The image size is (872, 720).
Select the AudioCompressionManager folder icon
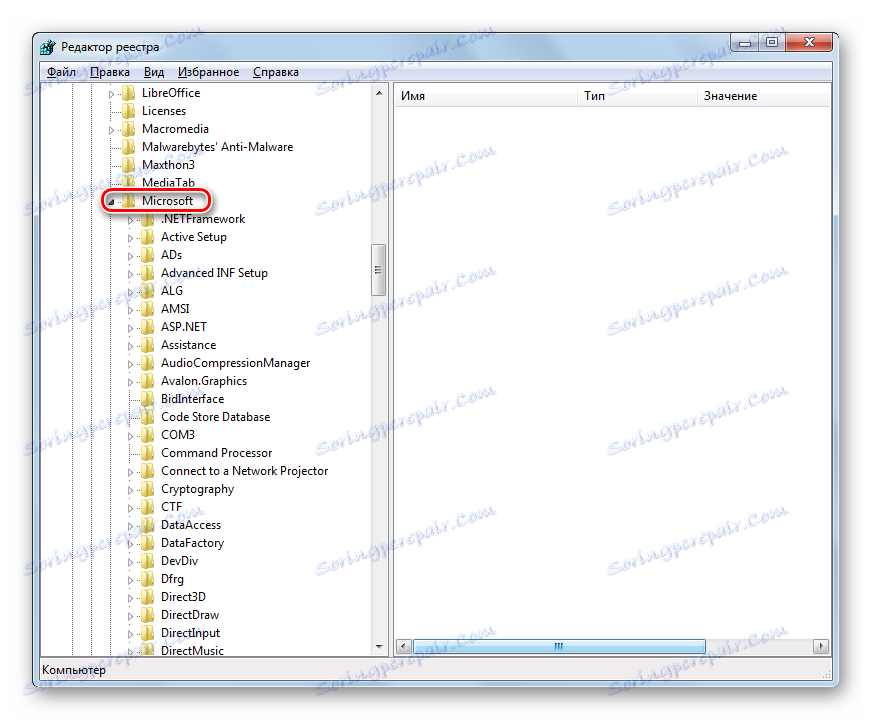click(147, 363)
